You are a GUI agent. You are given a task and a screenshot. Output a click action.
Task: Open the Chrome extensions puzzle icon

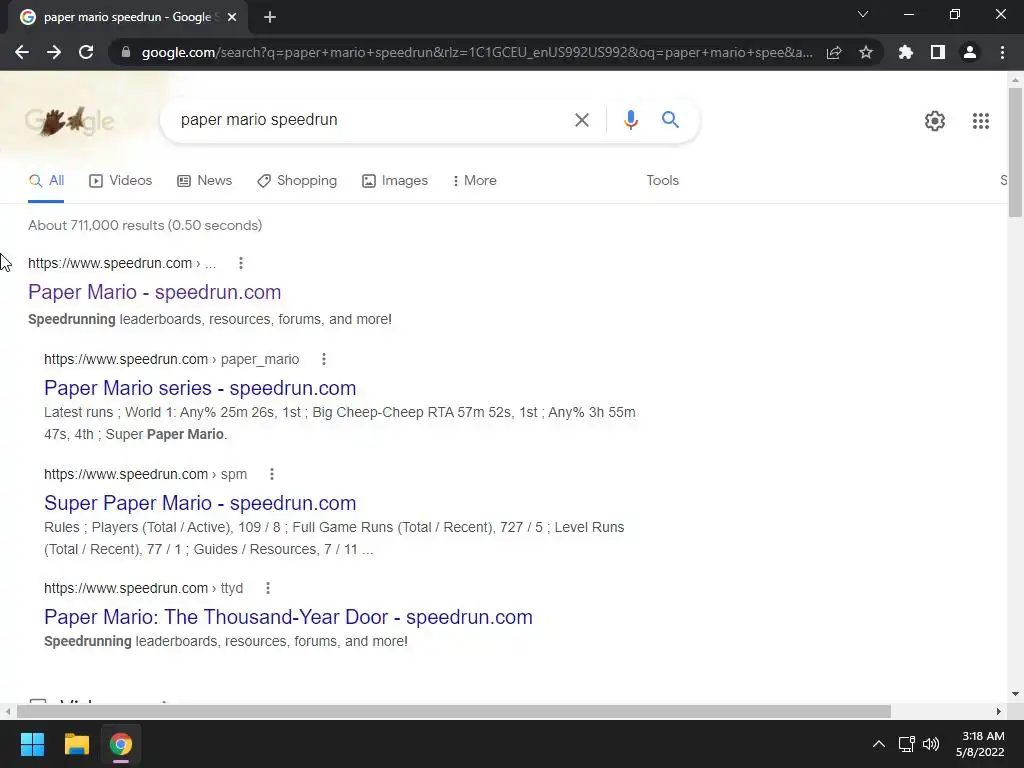906,52
